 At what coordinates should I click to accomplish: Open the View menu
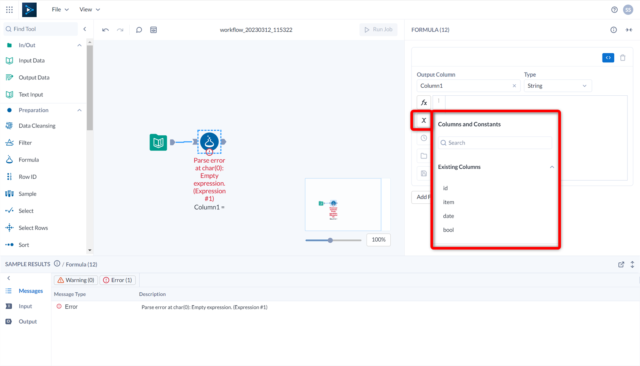tap(89, 9)
